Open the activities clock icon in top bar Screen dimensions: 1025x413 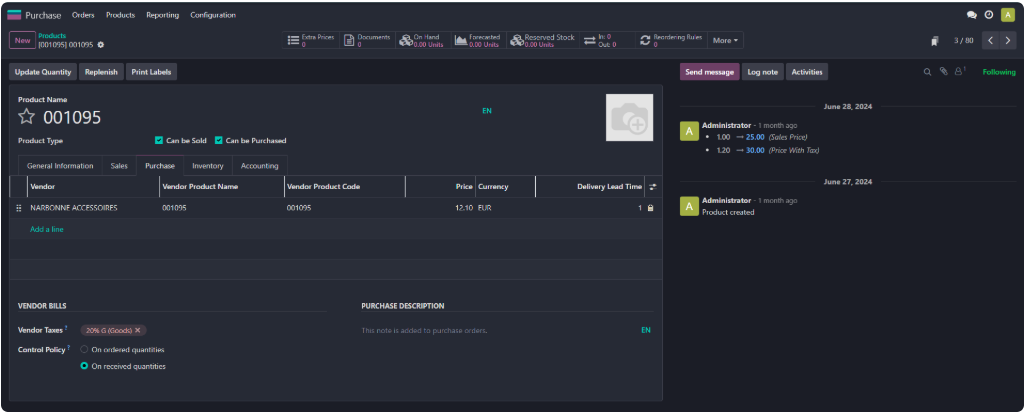coord(989,15)
